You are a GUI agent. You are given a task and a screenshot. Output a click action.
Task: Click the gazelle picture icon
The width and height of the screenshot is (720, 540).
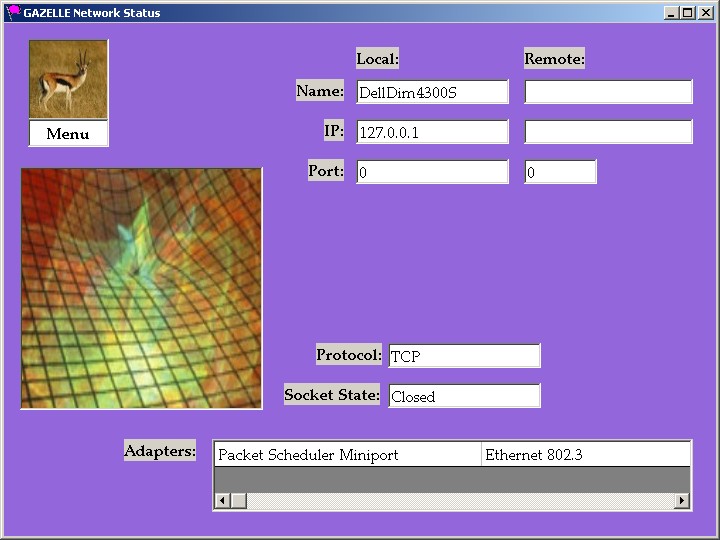(68, 80)
